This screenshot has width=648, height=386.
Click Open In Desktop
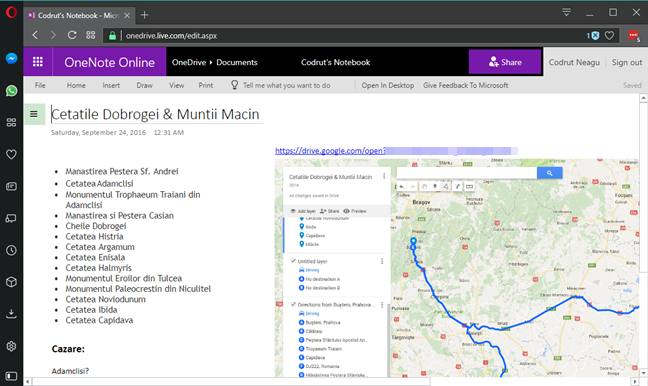388,85
